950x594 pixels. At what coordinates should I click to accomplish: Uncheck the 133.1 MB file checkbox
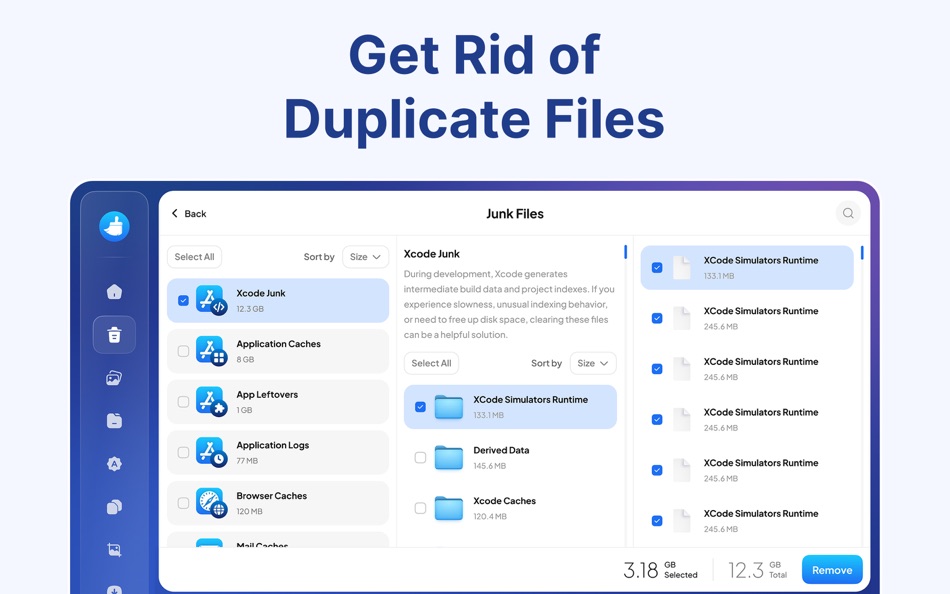point(657,267)
